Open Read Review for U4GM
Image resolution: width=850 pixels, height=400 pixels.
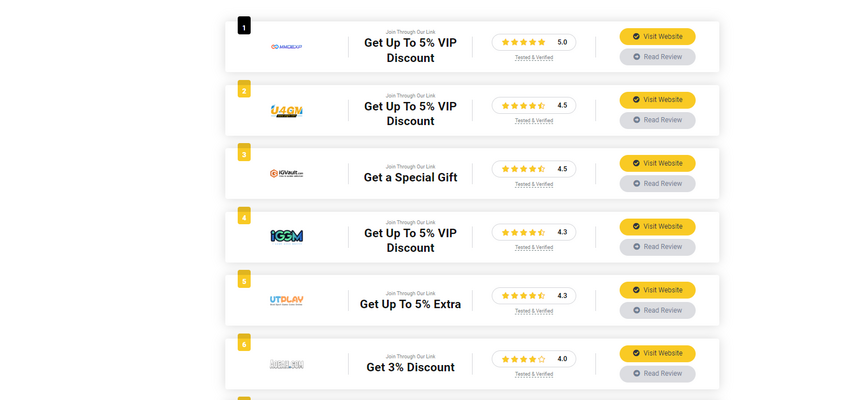(657, 120)
